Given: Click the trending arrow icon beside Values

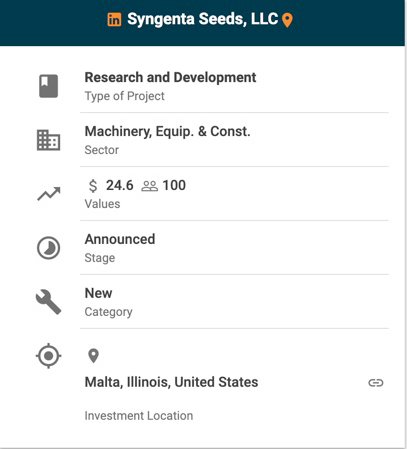Looking at the screenshot, I should click(49, 194).
